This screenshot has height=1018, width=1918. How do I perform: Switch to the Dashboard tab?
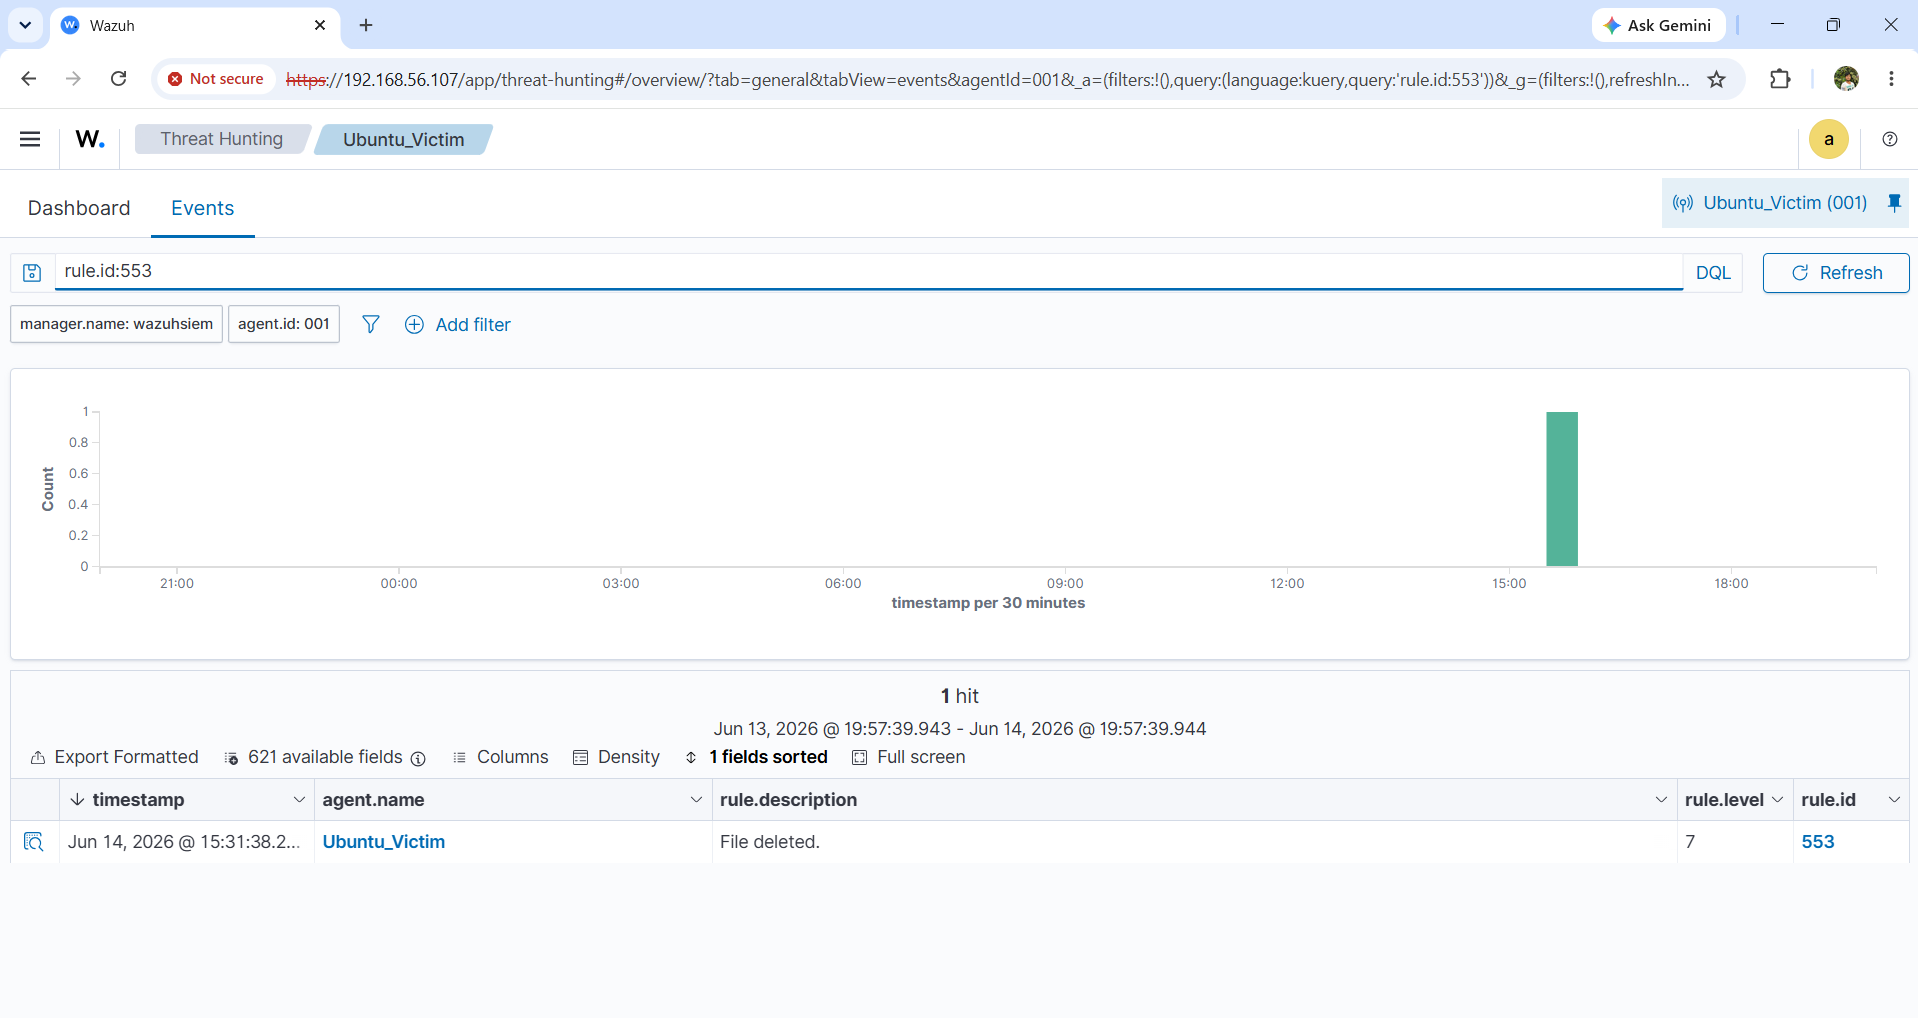pos(79,208)
